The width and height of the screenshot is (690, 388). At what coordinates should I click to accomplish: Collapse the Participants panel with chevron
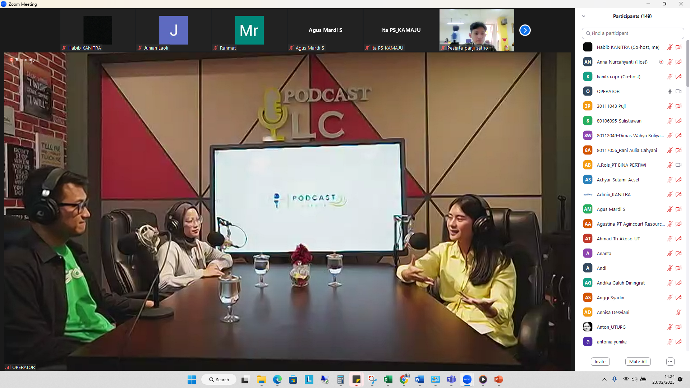pyautogui.click(x=584, y=16)
